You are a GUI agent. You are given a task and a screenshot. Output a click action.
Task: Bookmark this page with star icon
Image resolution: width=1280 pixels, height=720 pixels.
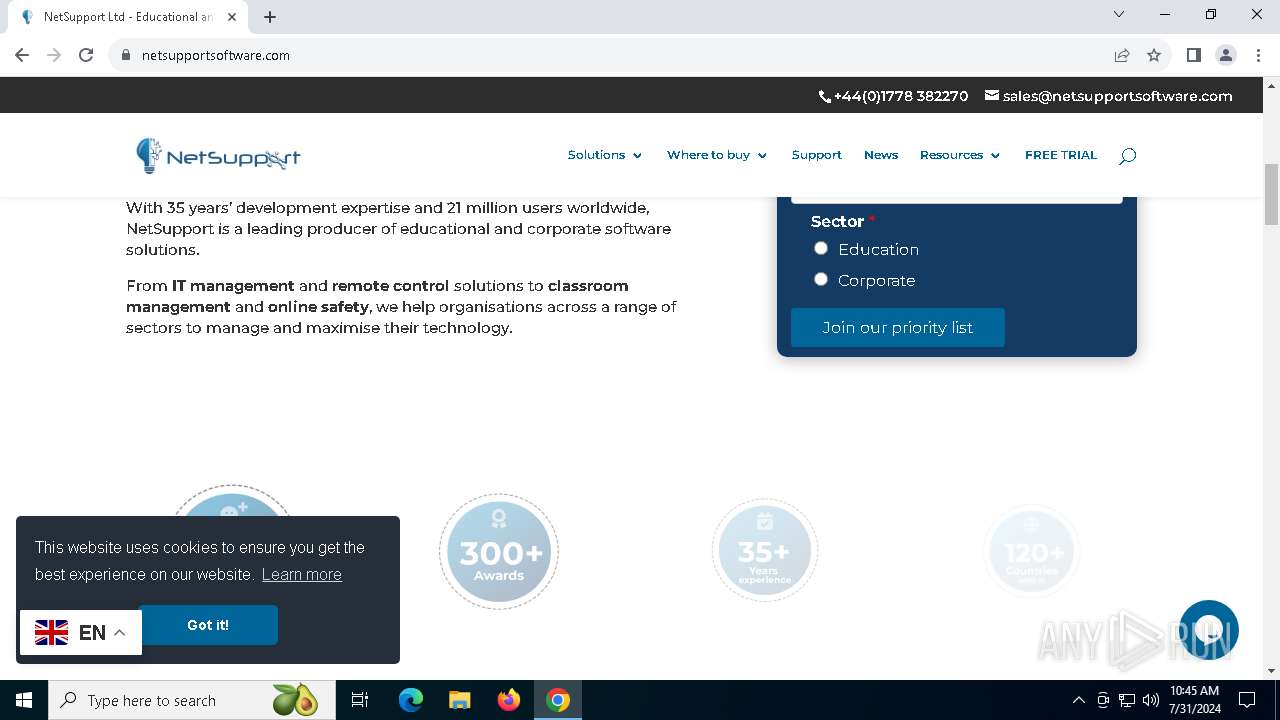tap(1154, 55)
